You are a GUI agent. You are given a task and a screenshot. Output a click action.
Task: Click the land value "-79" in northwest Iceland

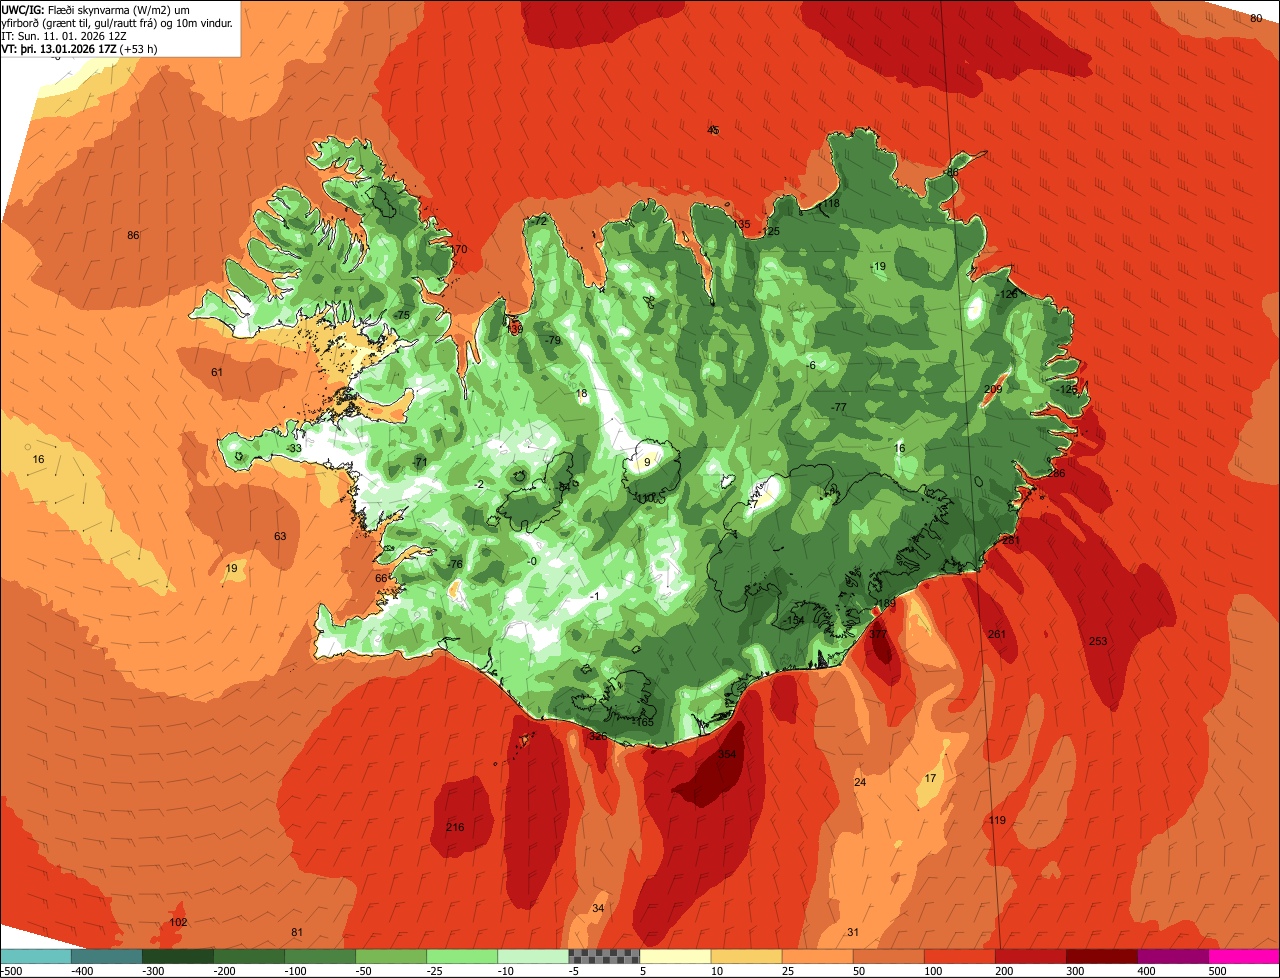click(553, 340)
